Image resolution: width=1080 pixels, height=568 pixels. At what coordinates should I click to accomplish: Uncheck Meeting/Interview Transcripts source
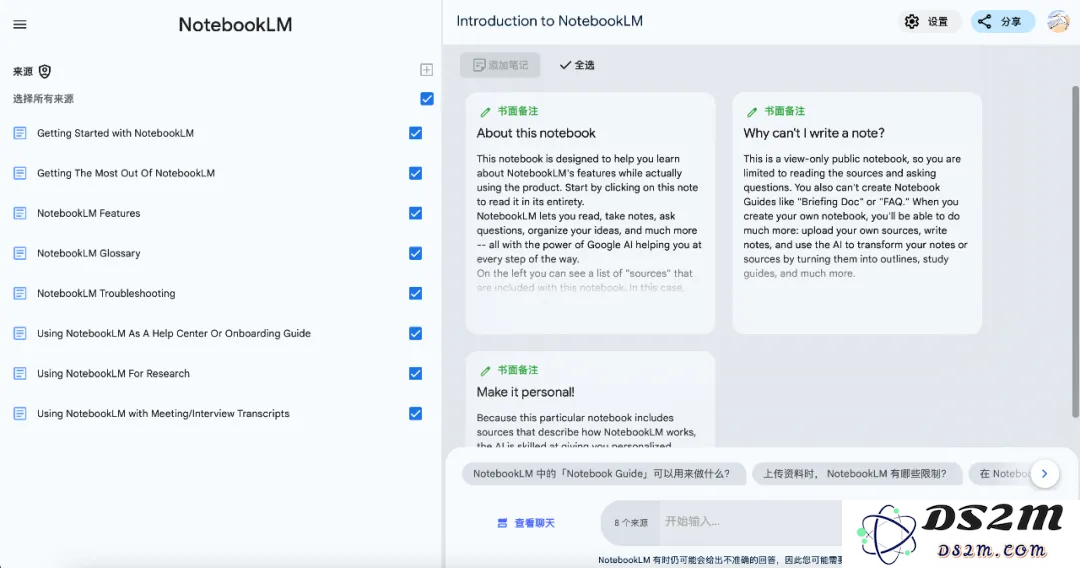coord(415,413)
